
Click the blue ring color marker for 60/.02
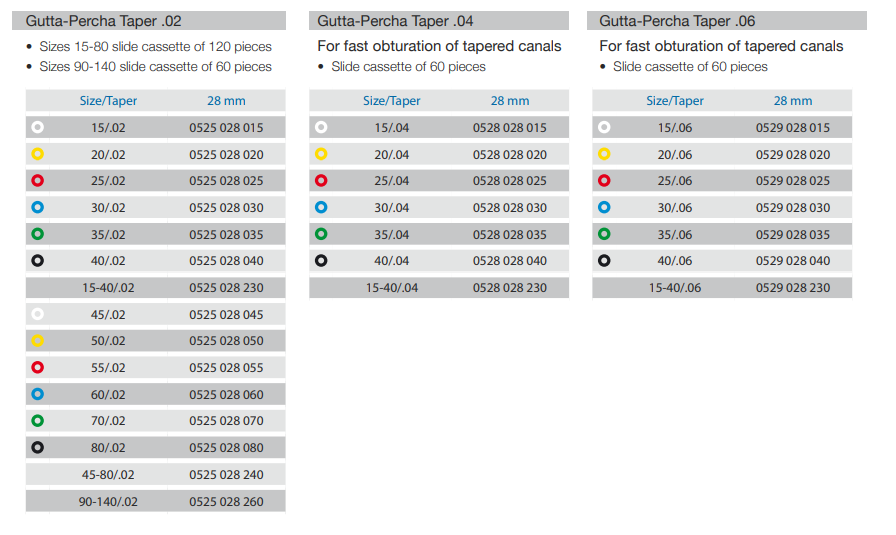(x=38, y=394)
